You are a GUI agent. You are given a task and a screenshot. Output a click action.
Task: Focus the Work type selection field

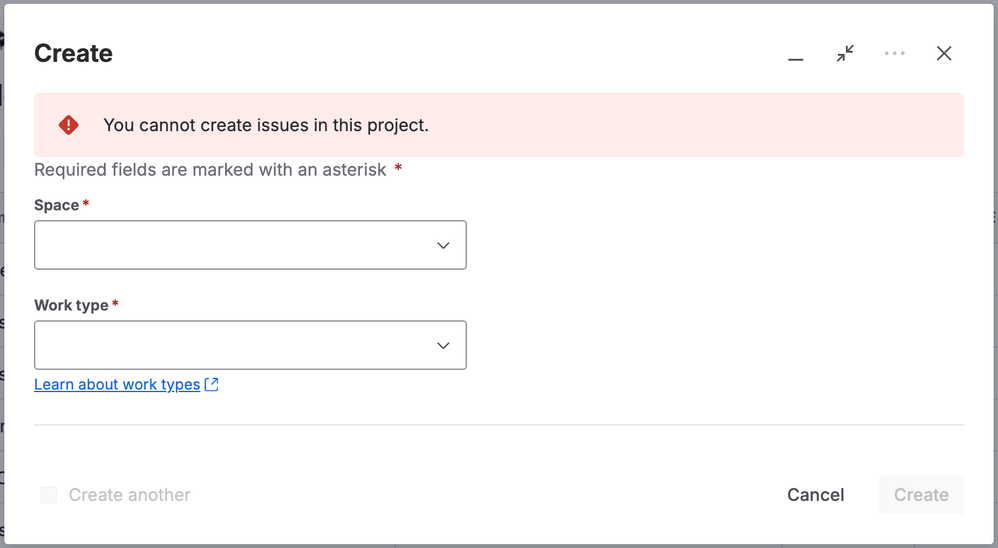coord(250,345)
